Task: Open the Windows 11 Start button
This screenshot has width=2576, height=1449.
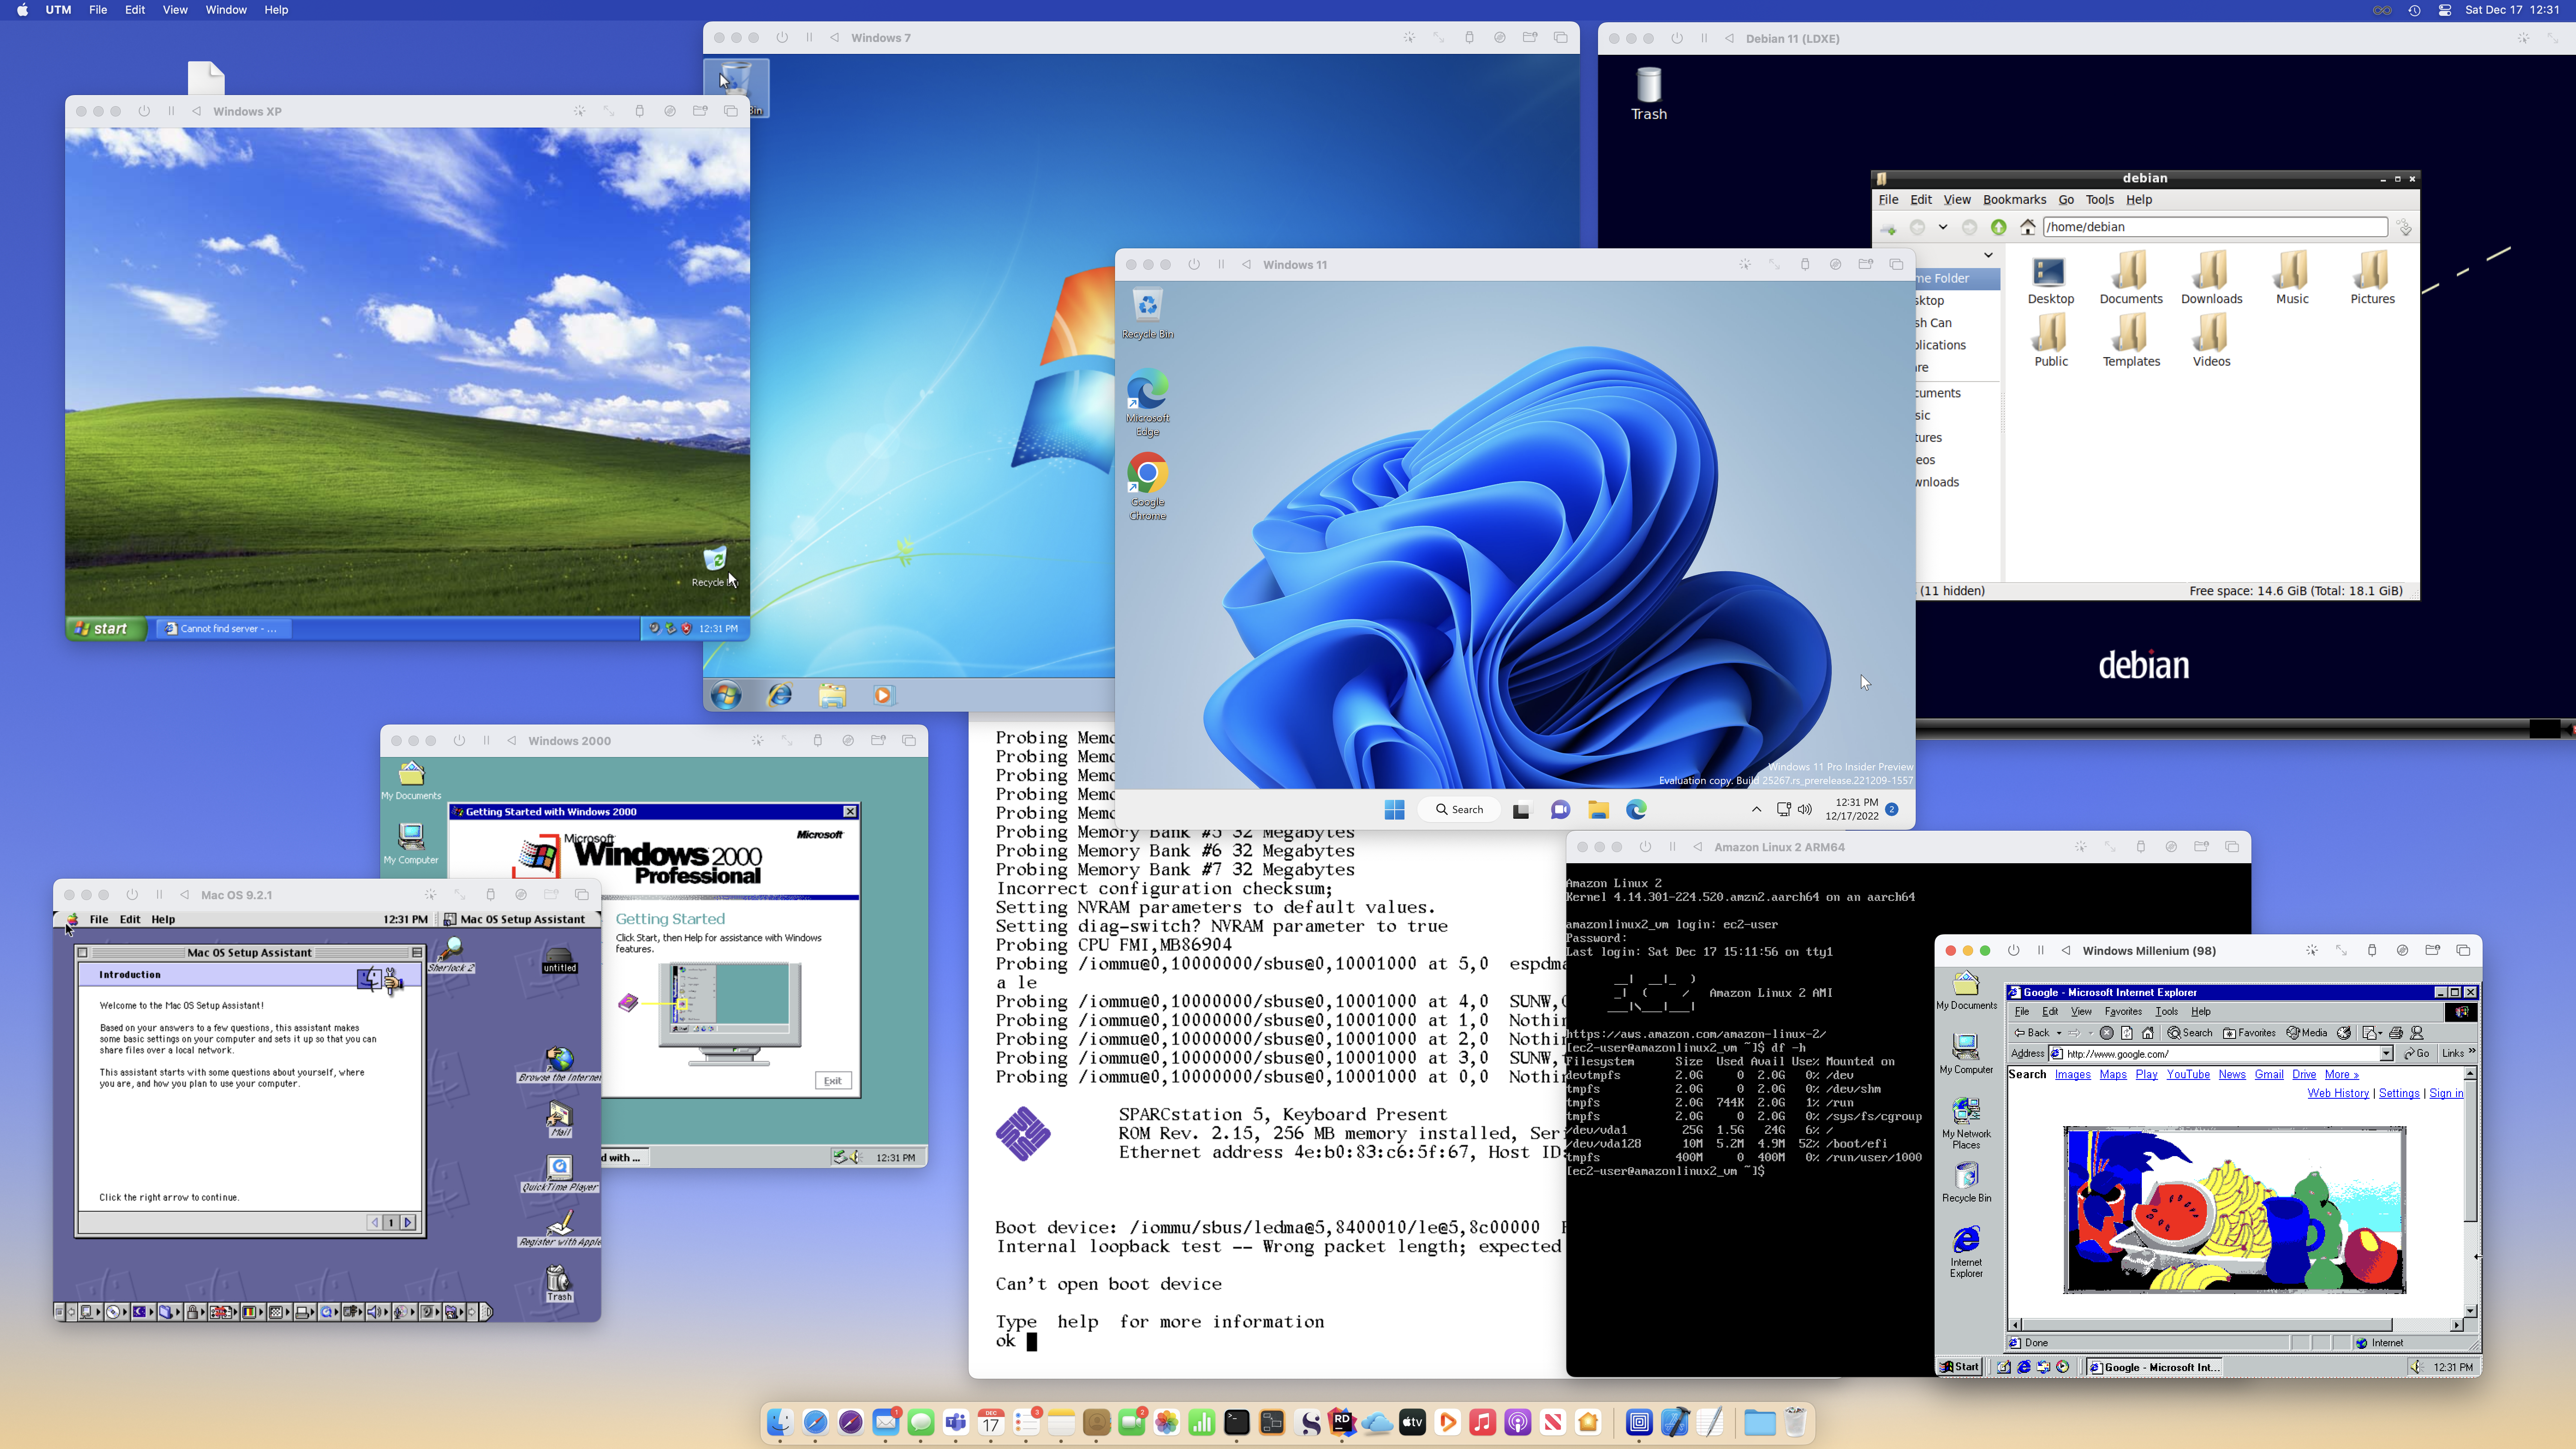Action: (1394, 810)
